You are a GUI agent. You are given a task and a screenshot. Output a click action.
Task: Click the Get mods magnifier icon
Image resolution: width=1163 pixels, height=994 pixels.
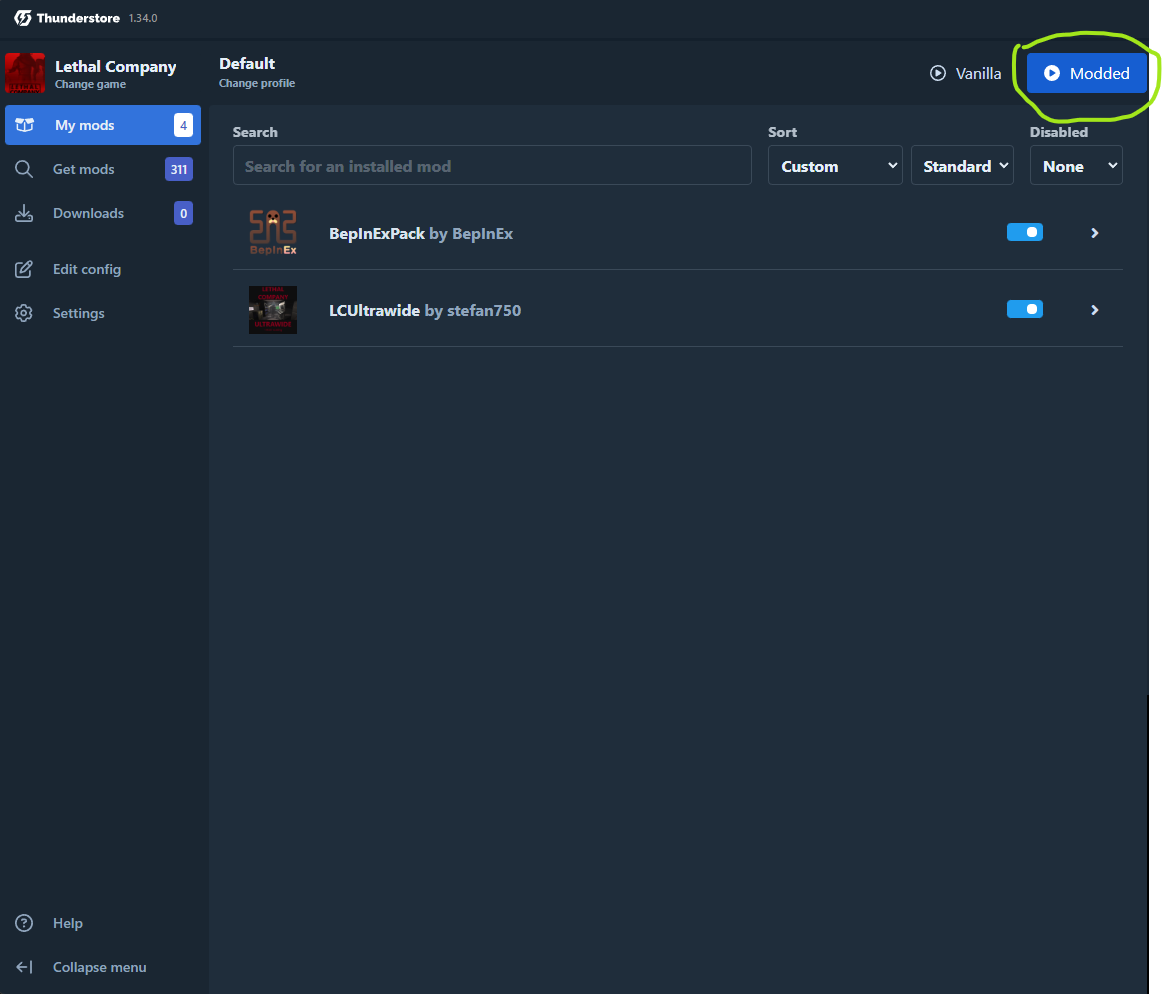(24, 169)
